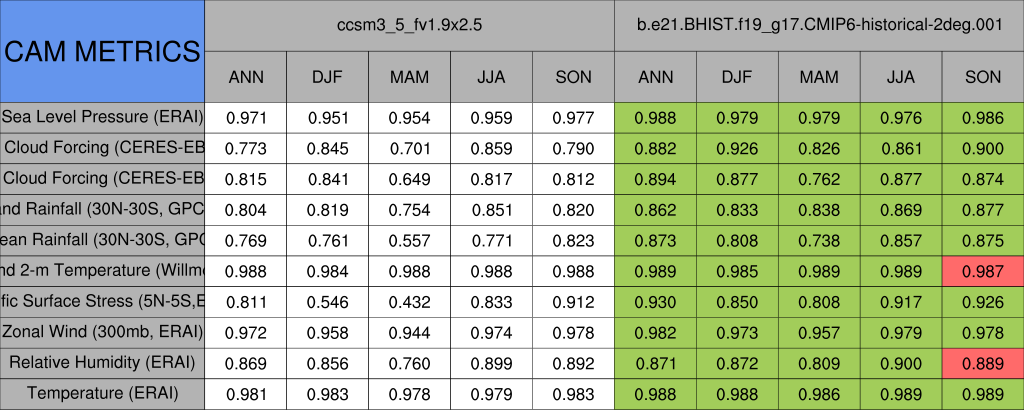Click the white cell with value 0.432

click(409, 301)
